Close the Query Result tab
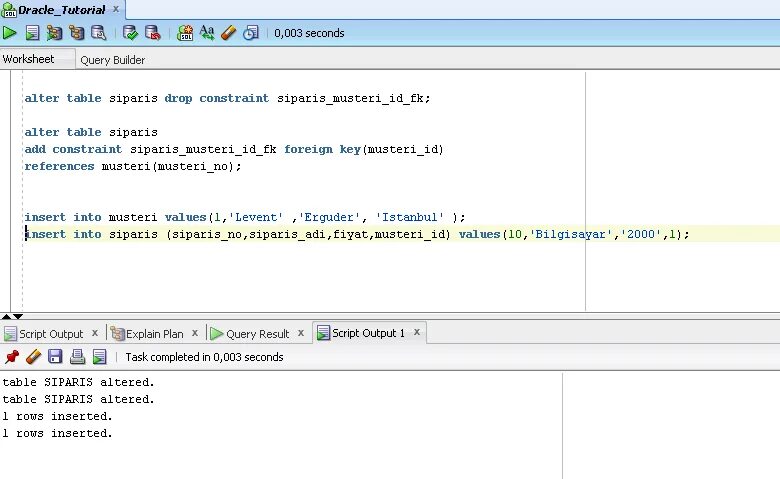780x479 pixels. coord(300,333)
